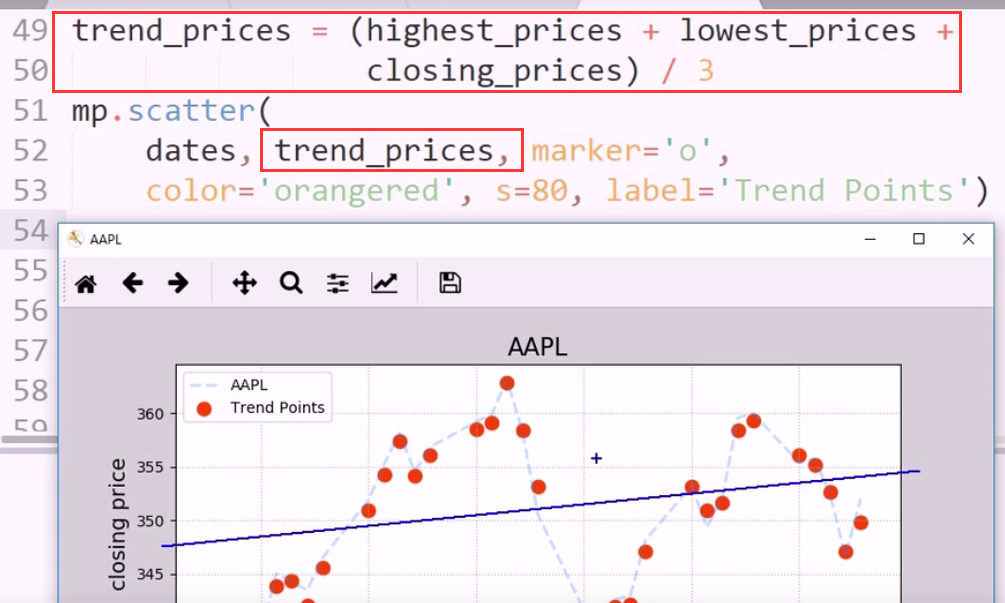The image size is (1005, 603).
Task: Click 'closing_prices' on line 50
Action: click(x=494, y=70)
